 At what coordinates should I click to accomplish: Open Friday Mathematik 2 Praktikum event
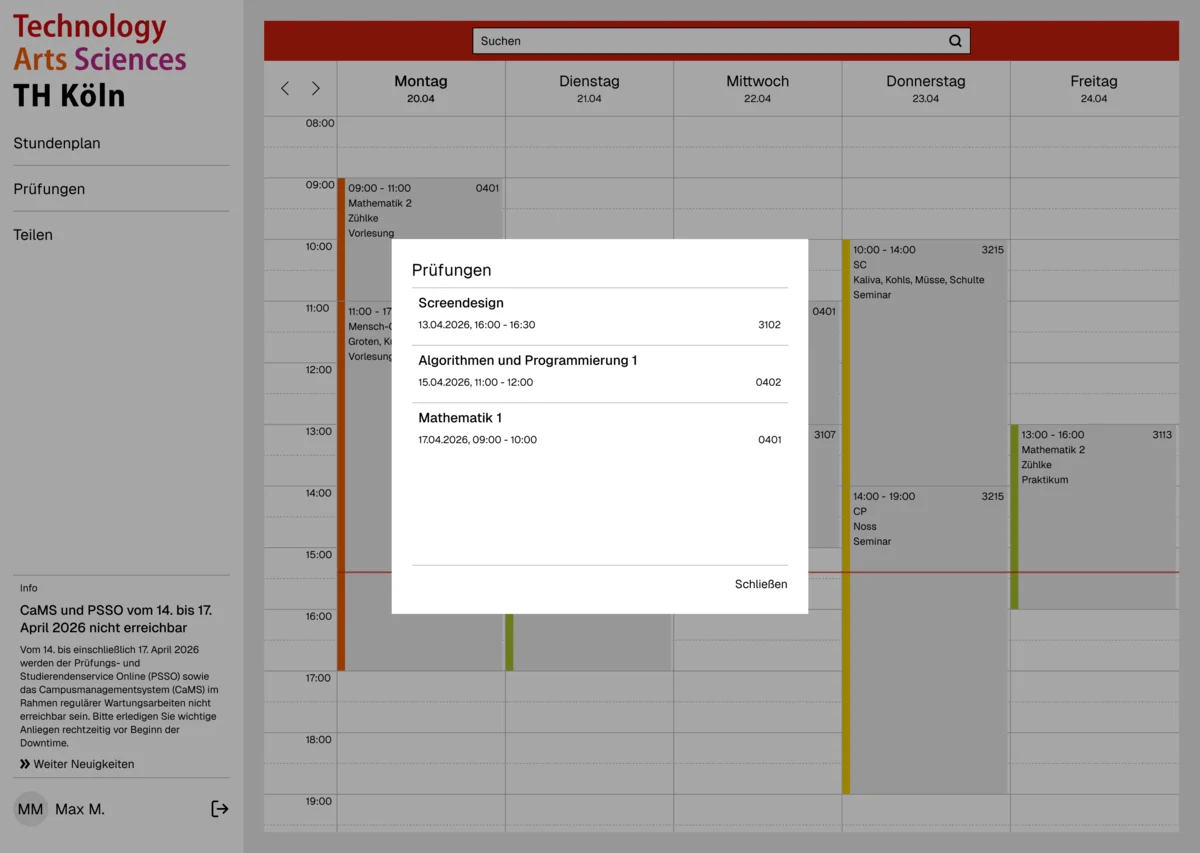1095,515
